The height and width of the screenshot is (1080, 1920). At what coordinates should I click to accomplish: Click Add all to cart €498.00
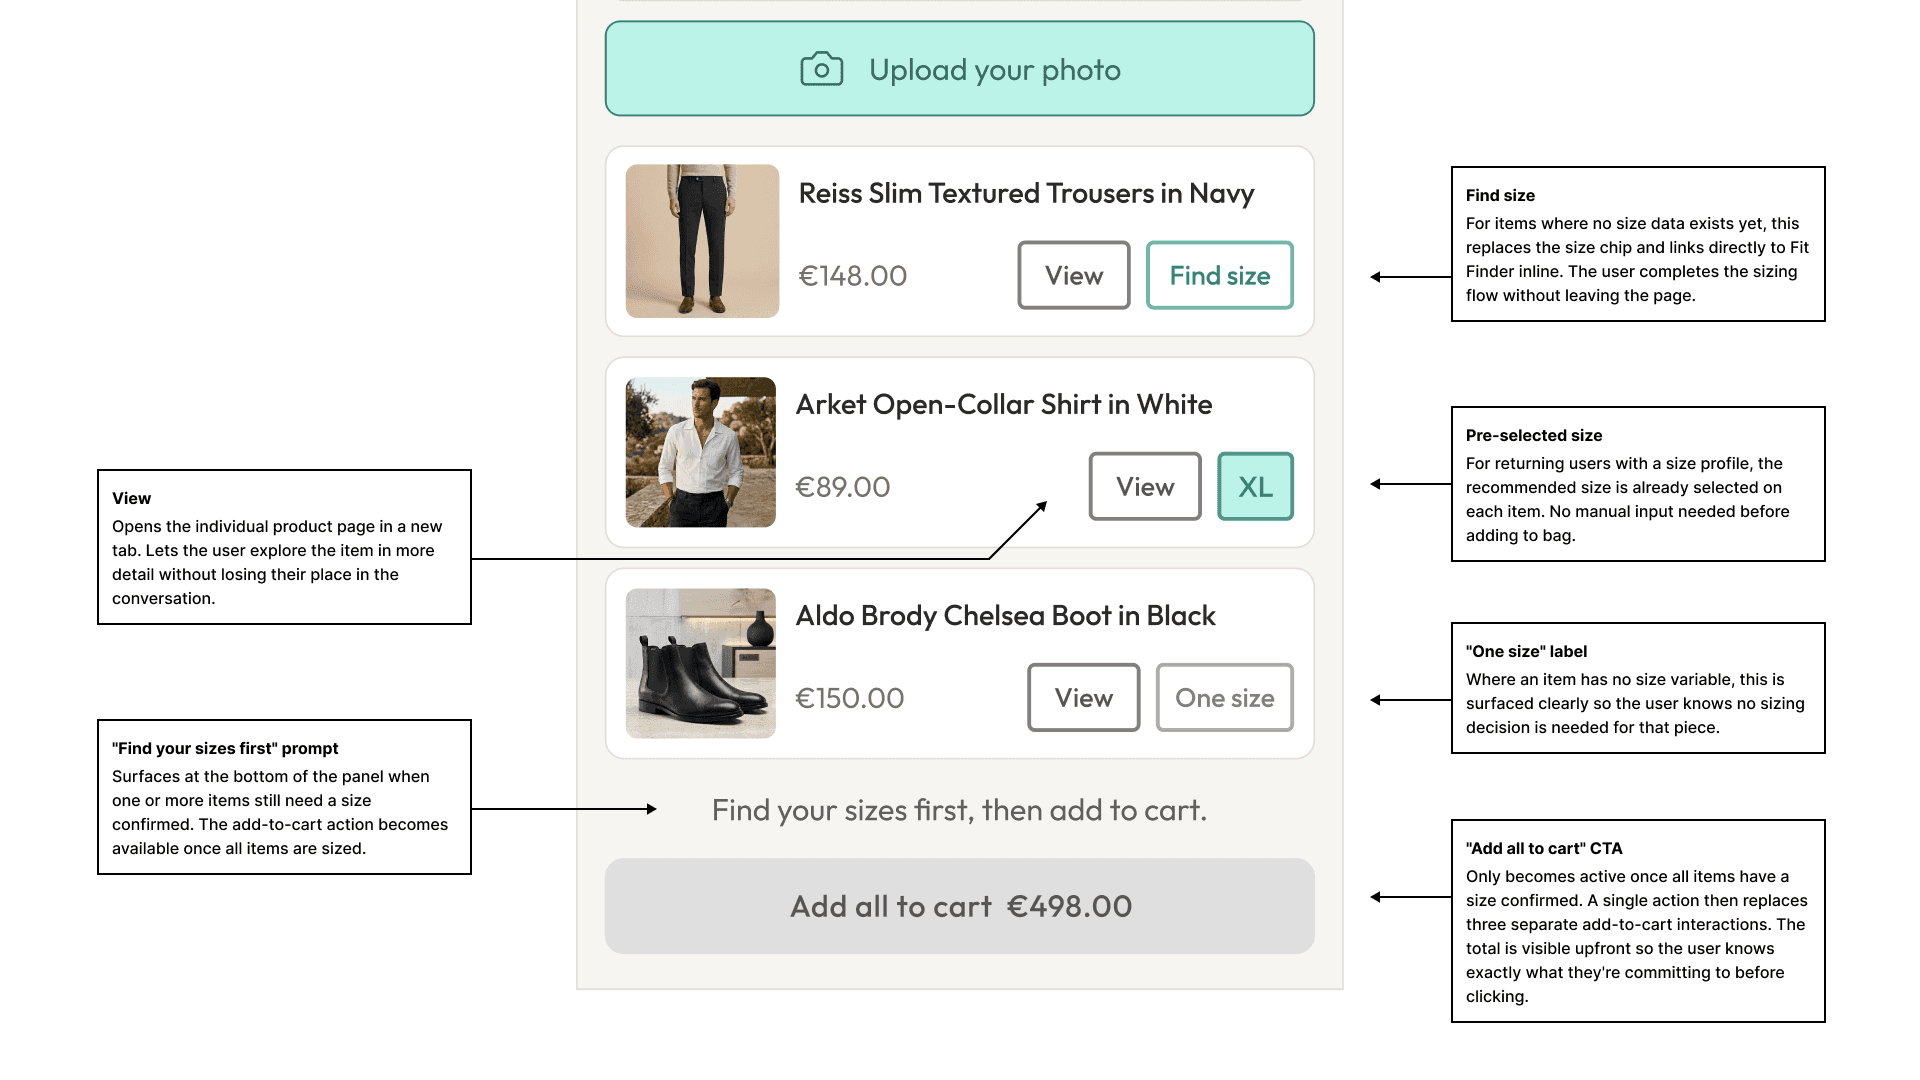point(959,906)
